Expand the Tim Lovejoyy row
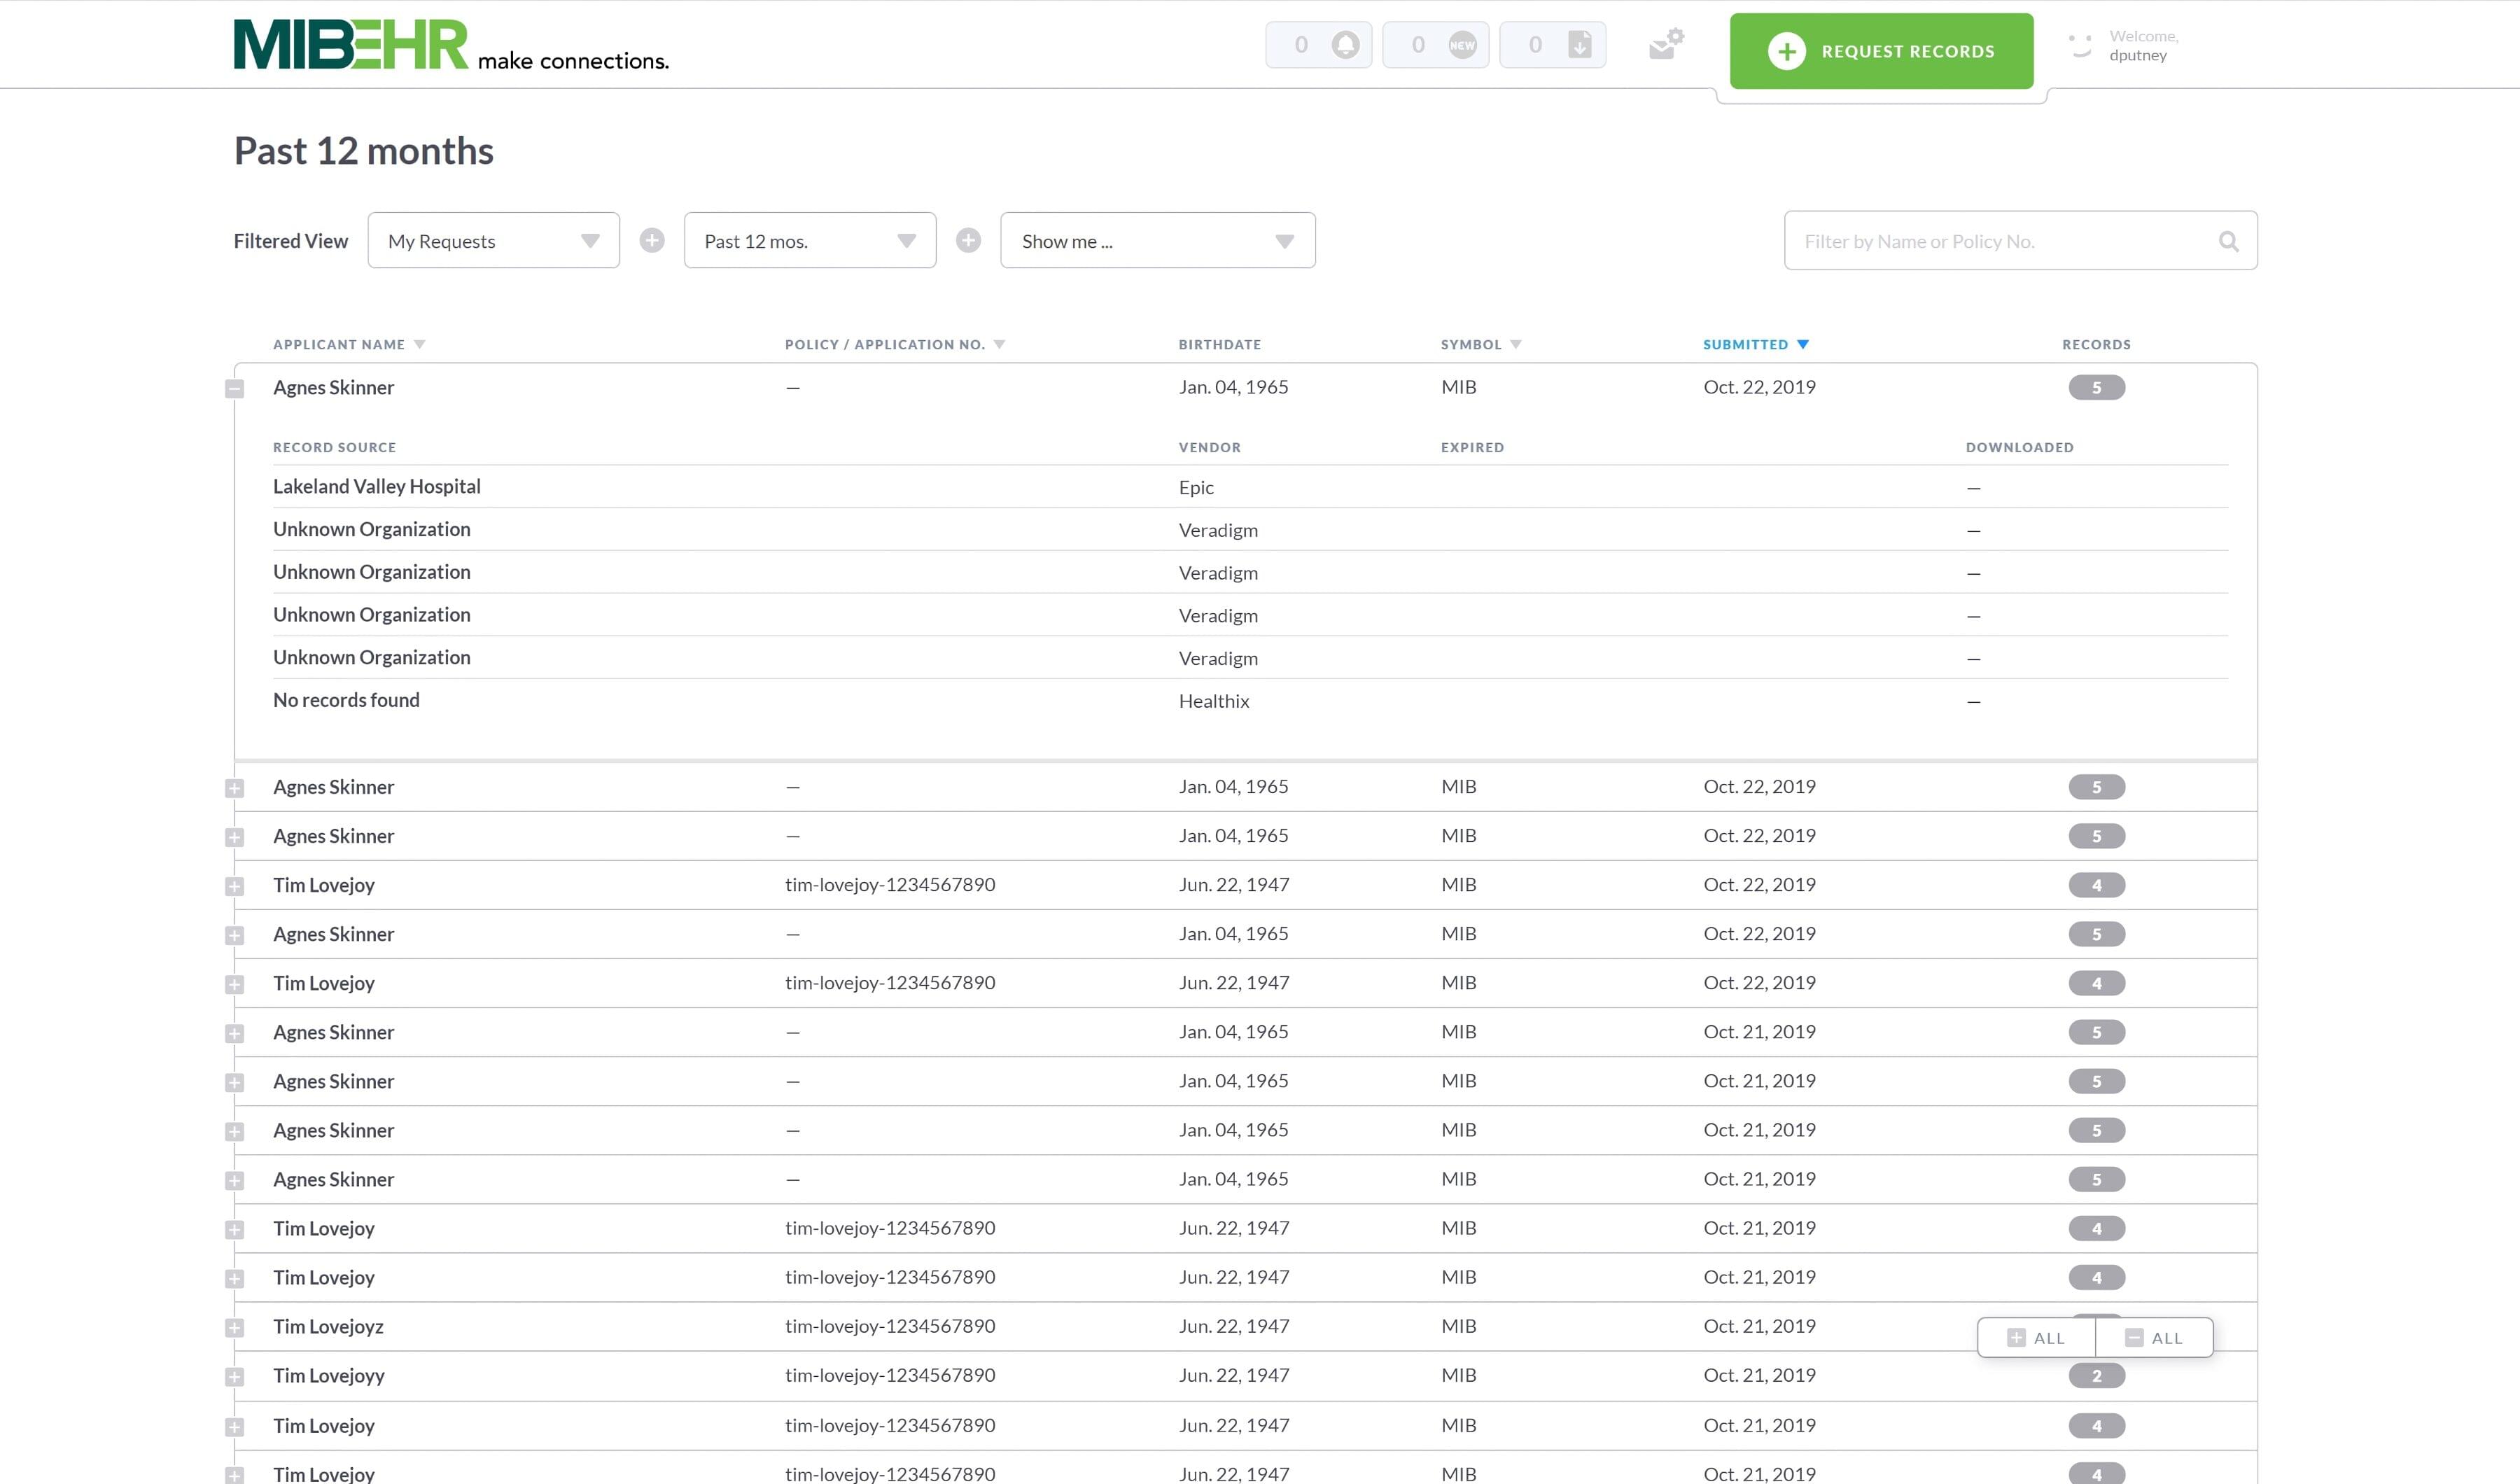 [x=234, y=1377]
